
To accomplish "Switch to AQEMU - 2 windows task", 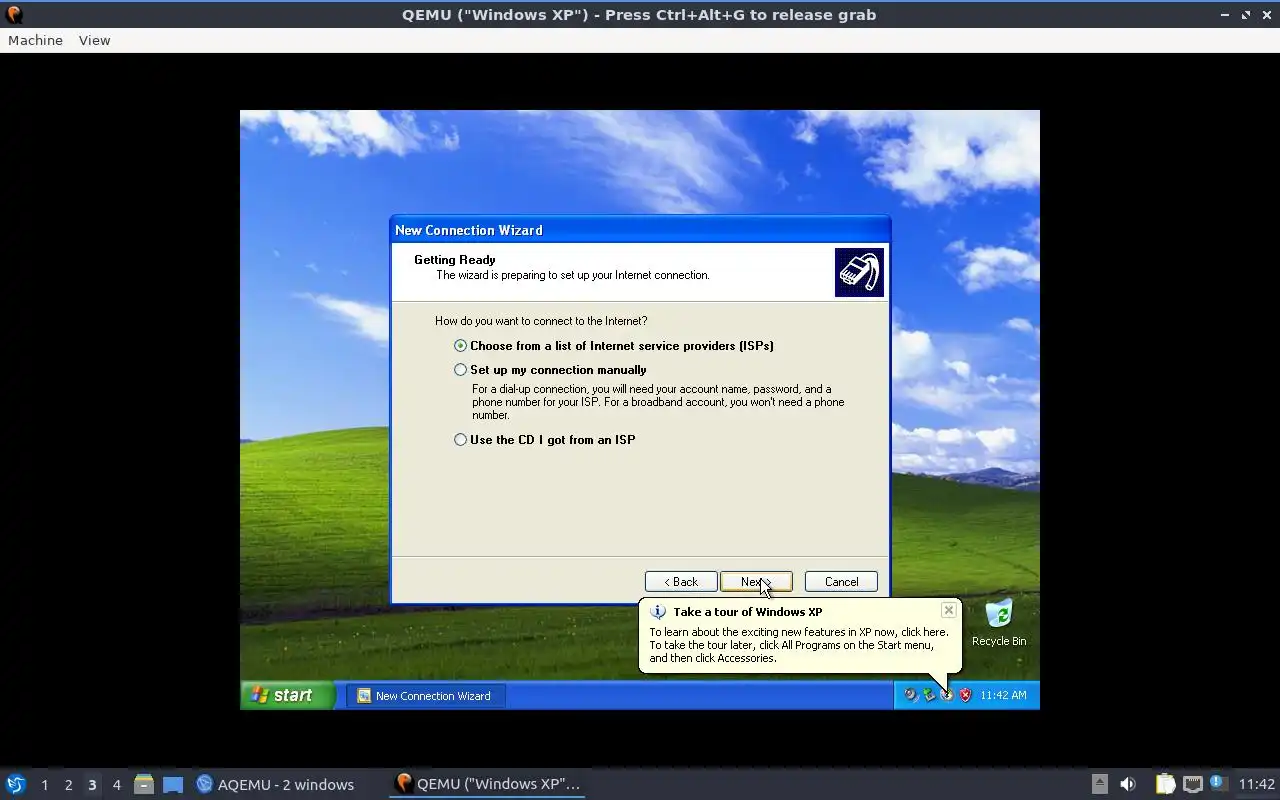I will point(275,784).
